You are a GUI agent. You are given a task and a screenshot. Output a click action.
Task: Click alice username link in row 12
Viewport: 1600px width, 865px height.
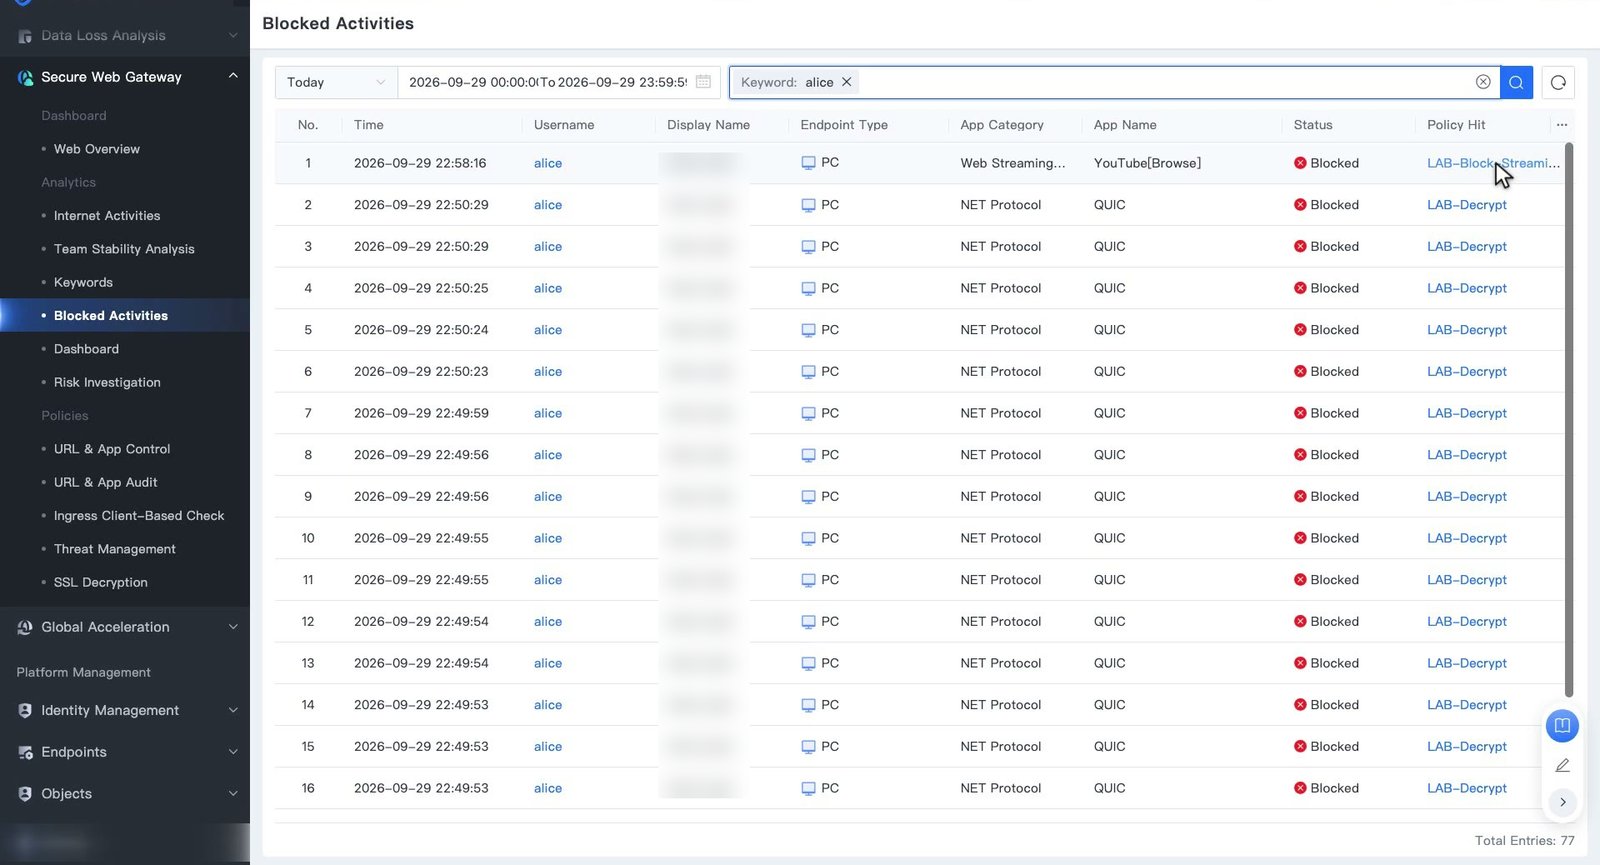click(548, 622)
